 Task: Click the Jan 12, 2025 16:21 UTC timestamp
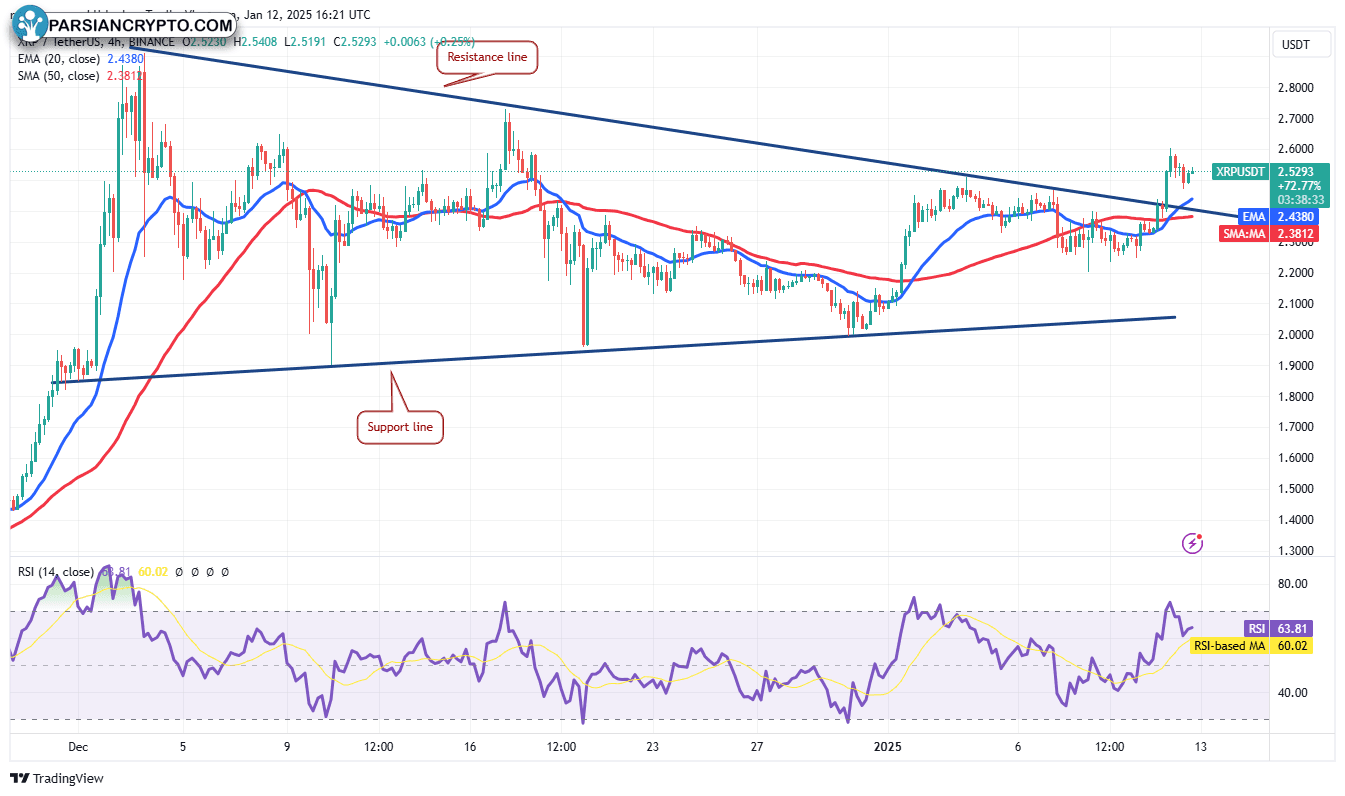pos(306,15)
